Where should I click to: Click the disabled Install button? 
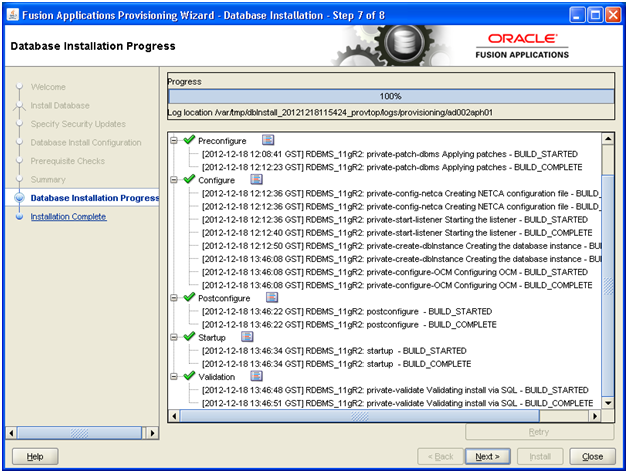point(540,457)
